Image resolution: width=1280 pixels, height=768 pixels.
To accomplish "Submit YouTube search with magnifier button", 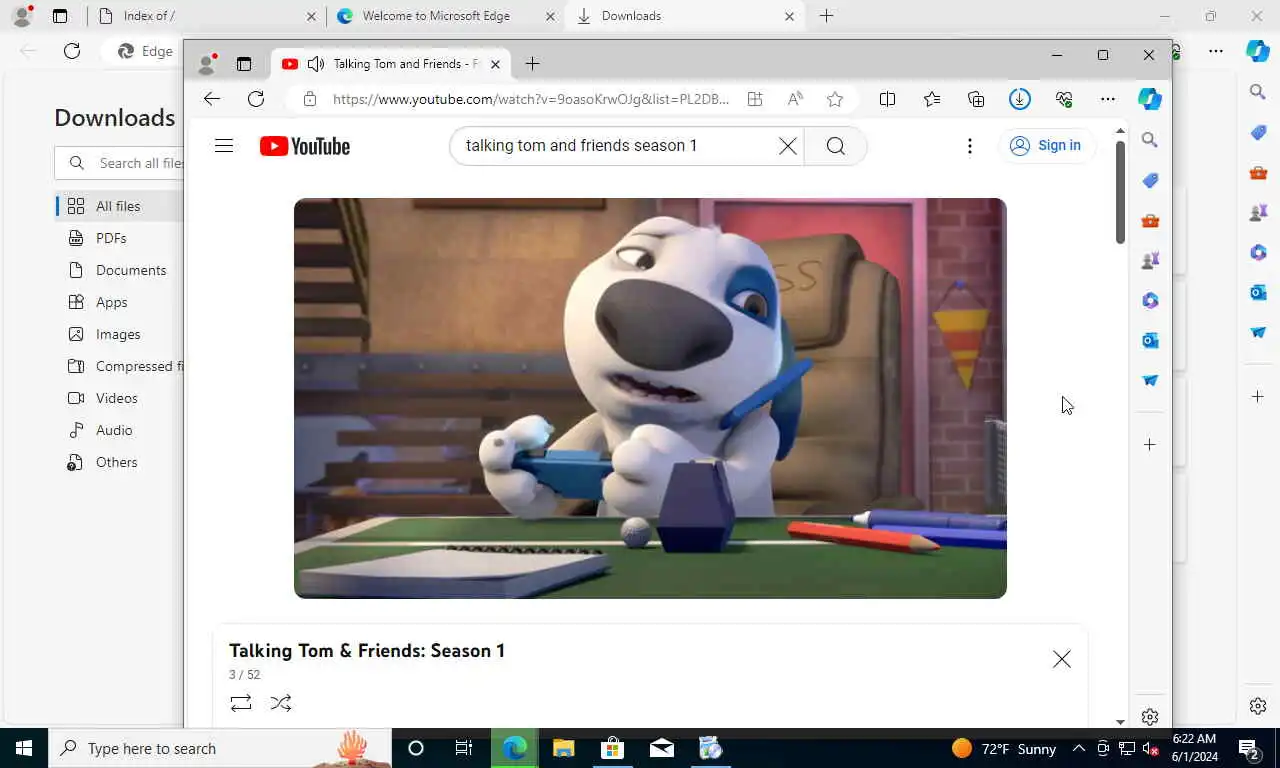I will (x=836, y=146).
